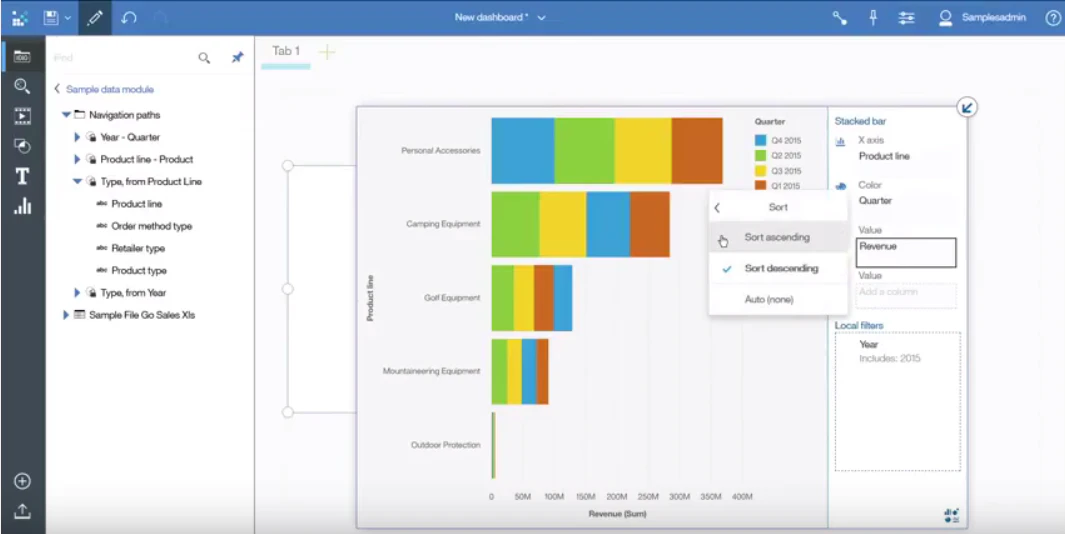Click the Undo arrow icon
1065x534 pixels.
[x=129, y=18]
